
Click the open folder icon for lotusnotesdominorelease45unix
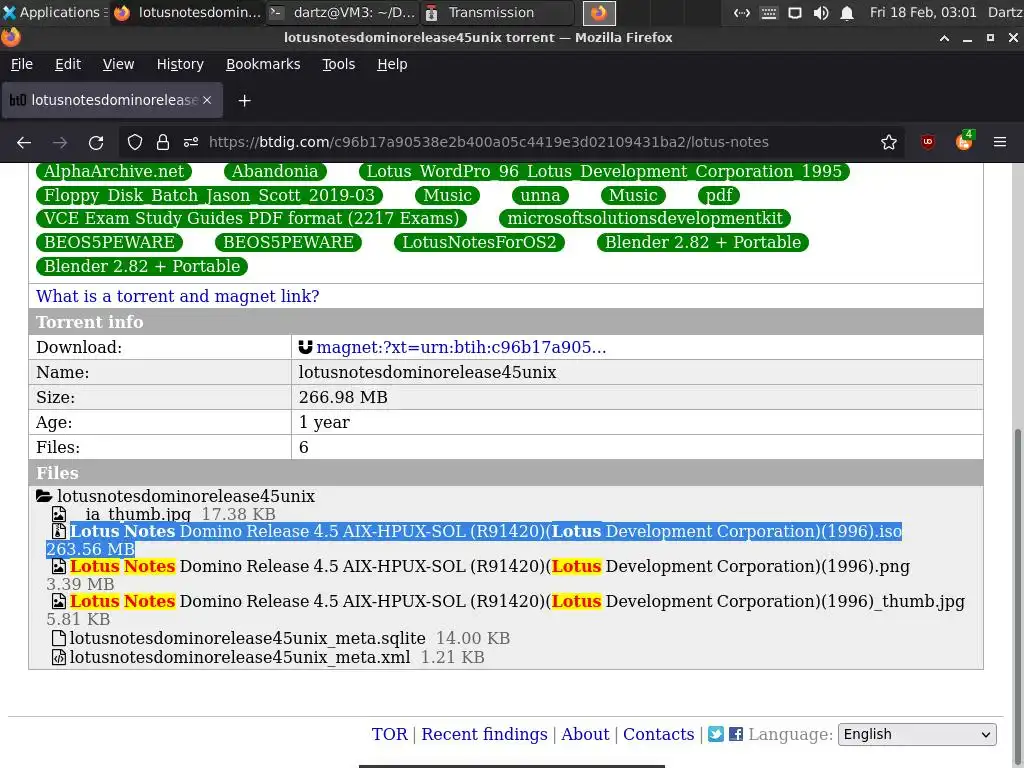click(44, 496)
